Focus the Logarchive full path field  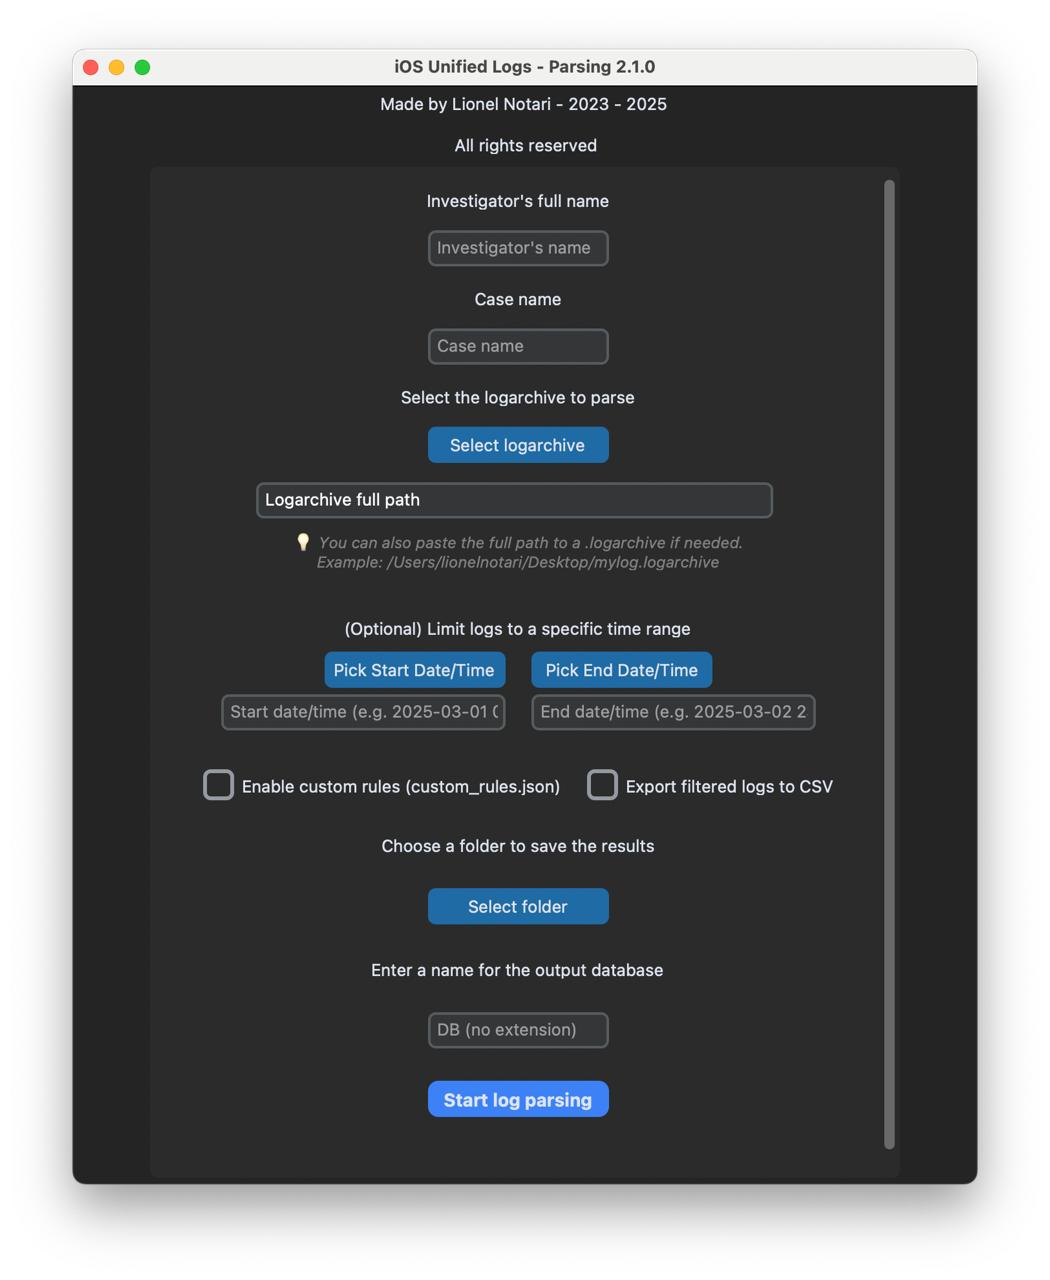click(x=514, y=500)
